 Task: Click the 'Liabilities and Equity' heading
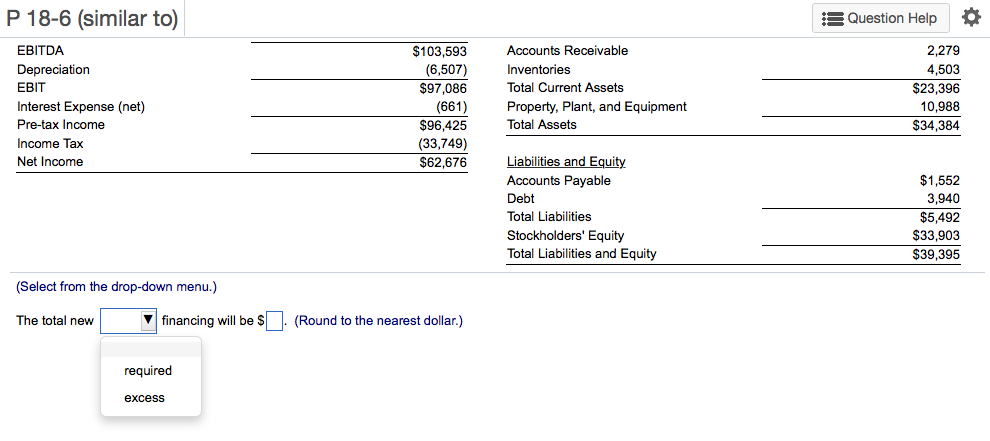tap(566, 162)
